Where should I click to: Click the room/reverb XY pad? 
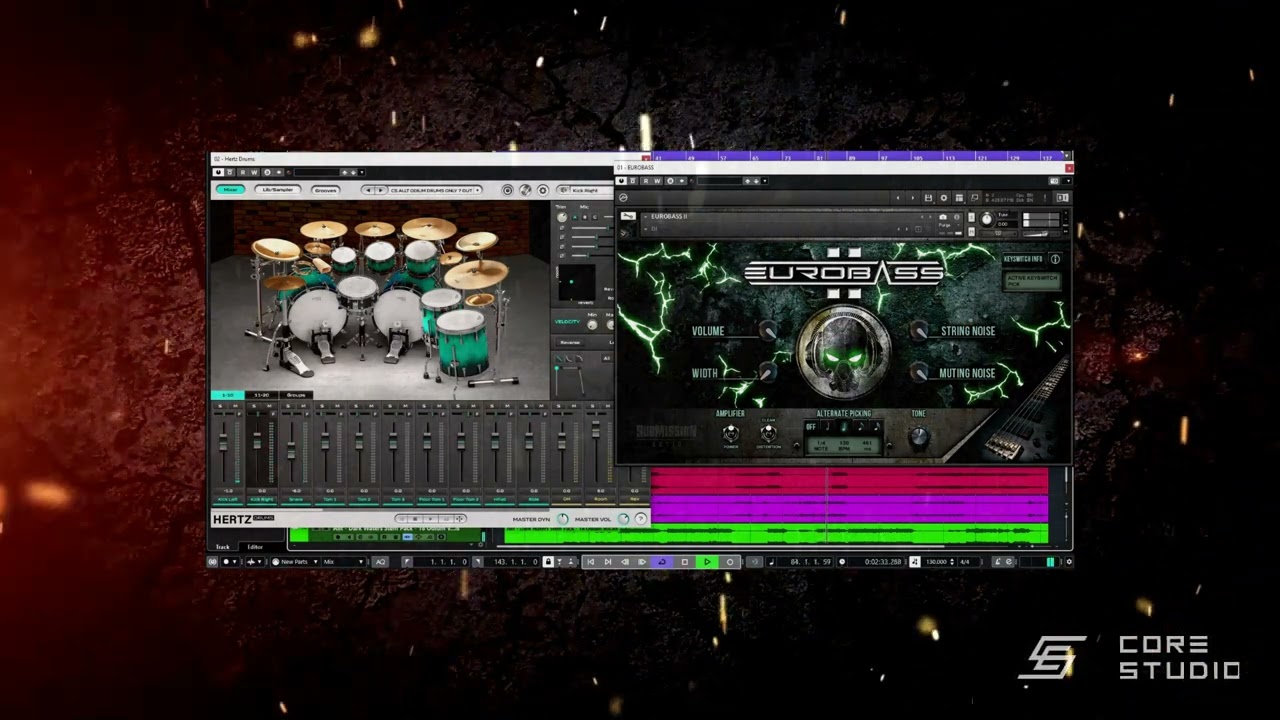[x=575, y=283]
